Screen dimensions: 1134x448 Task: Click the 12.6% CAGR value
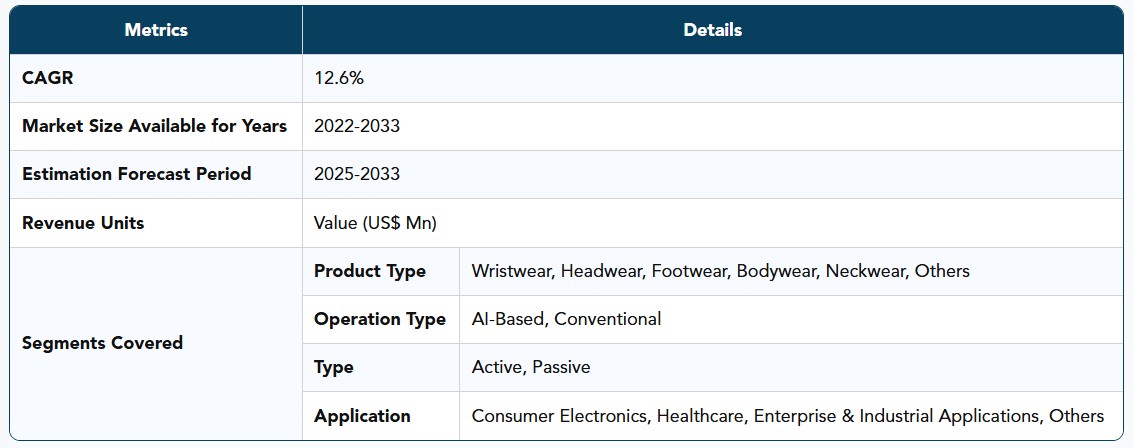pyautogui.click(x=339, y=78)
